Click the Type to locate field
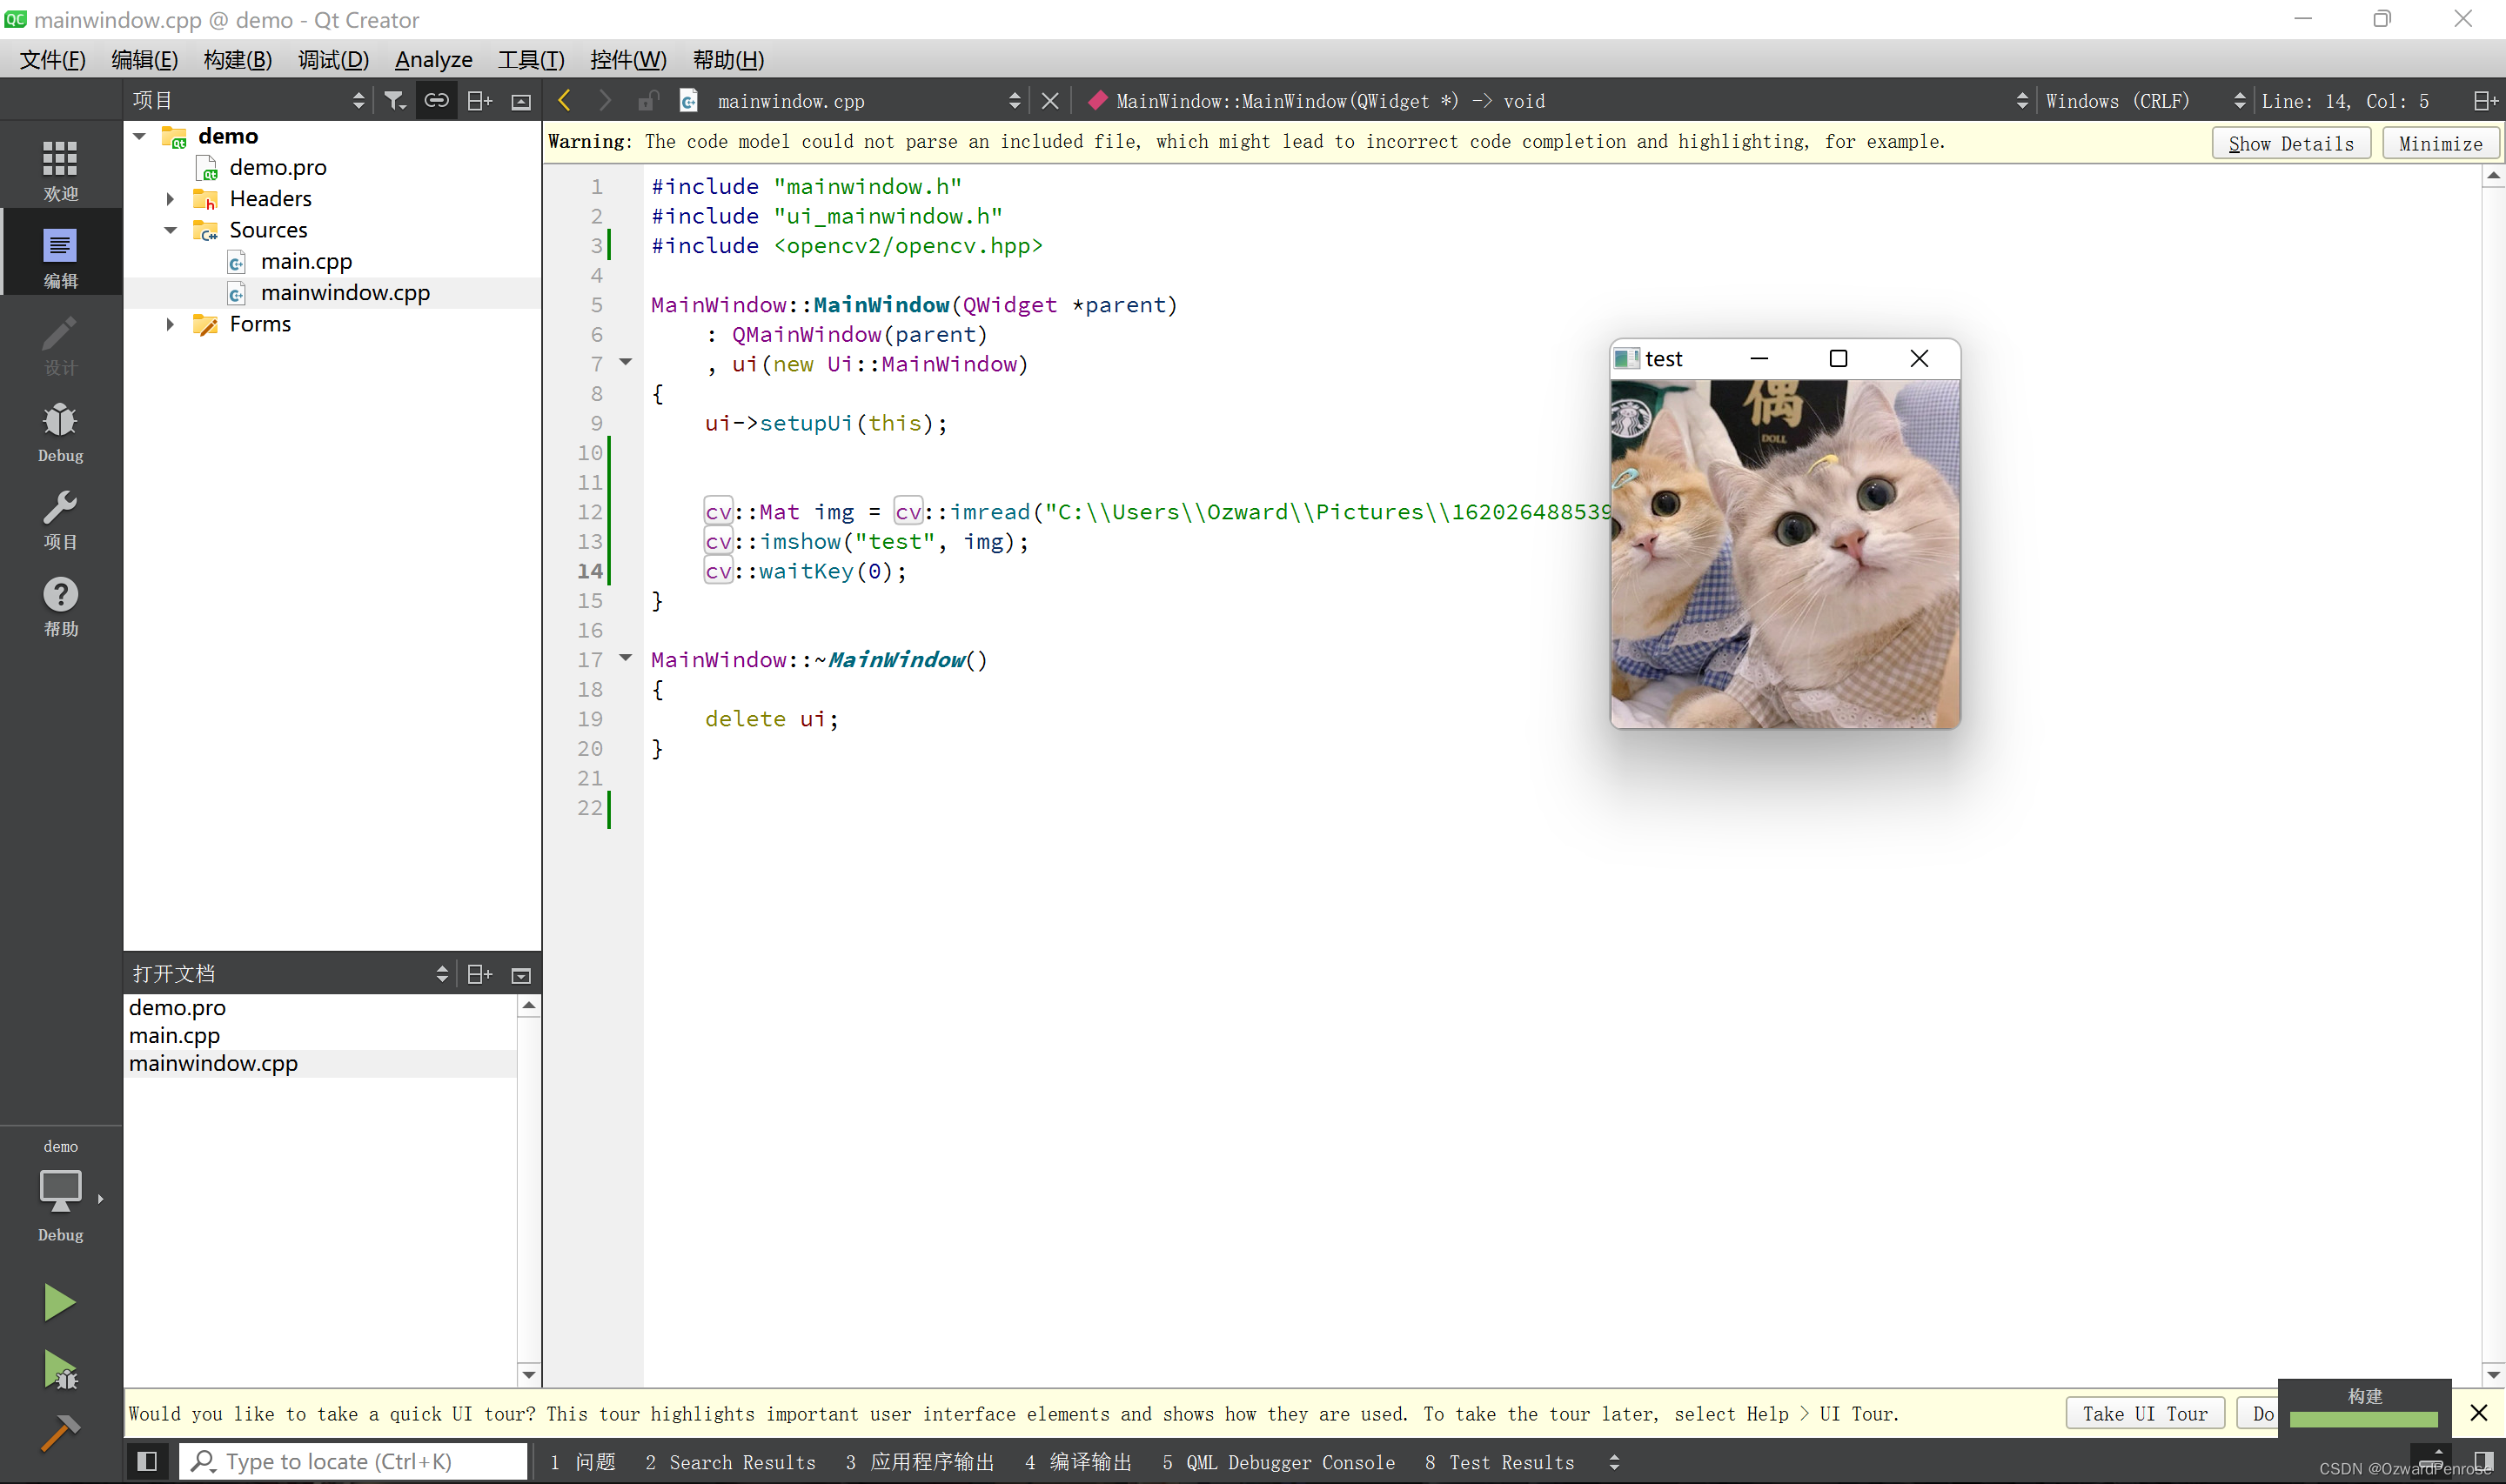The height and width of the screenshot is (1484, 2506). 354,1462
